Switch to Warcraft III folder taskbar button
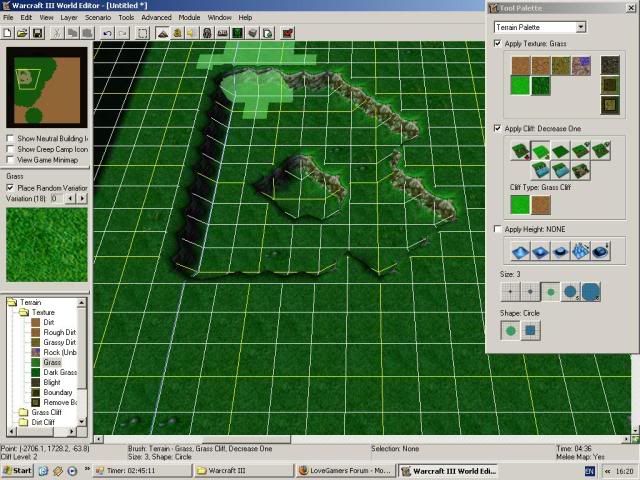Viewport: 640px width, 480px height. (244, 471)
